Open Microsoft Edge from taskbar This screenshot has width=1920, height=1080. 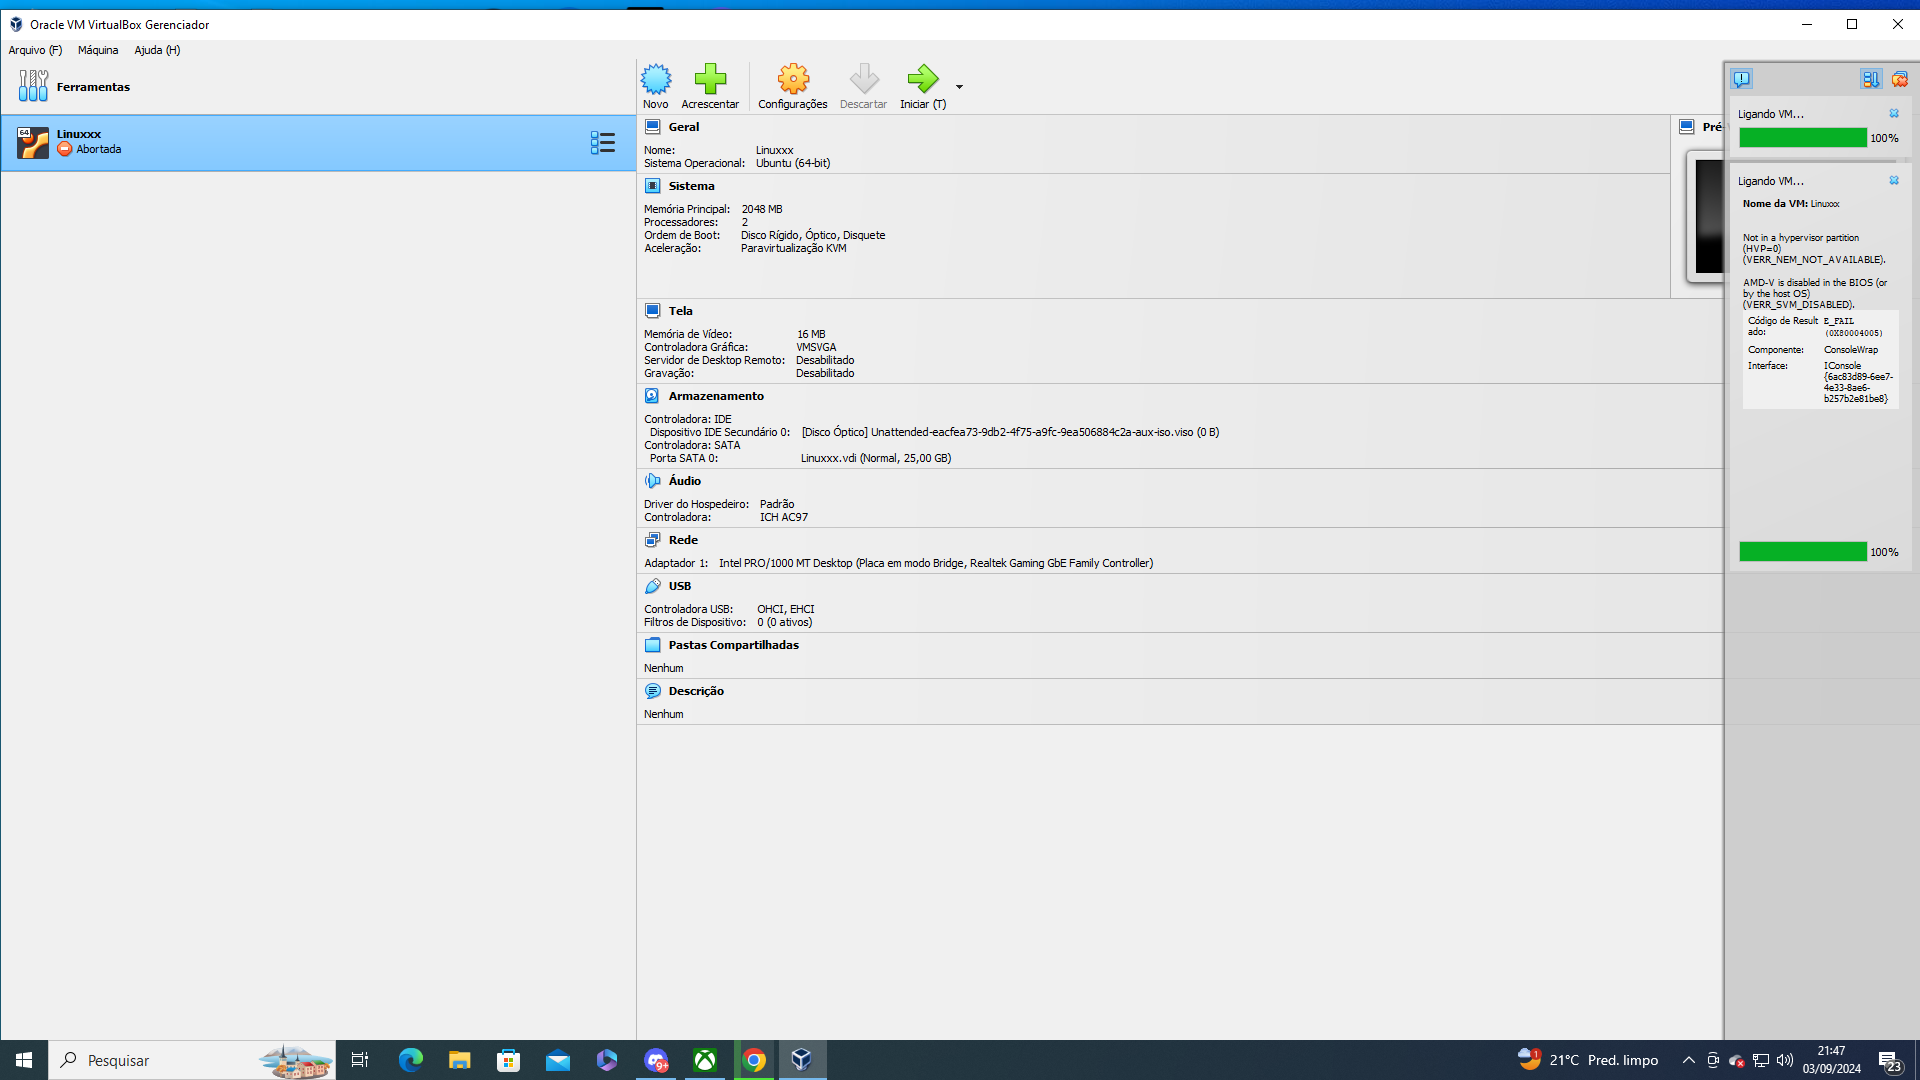click(x=410, y=1060)
